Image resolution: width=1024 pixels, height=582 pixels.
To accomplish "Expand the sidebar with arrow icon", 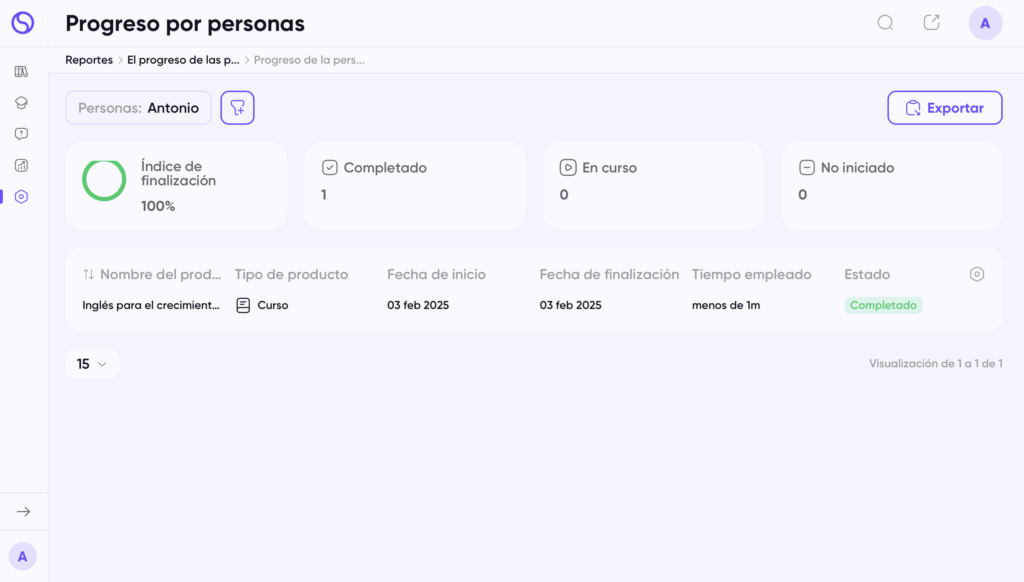I will point(24,511).
